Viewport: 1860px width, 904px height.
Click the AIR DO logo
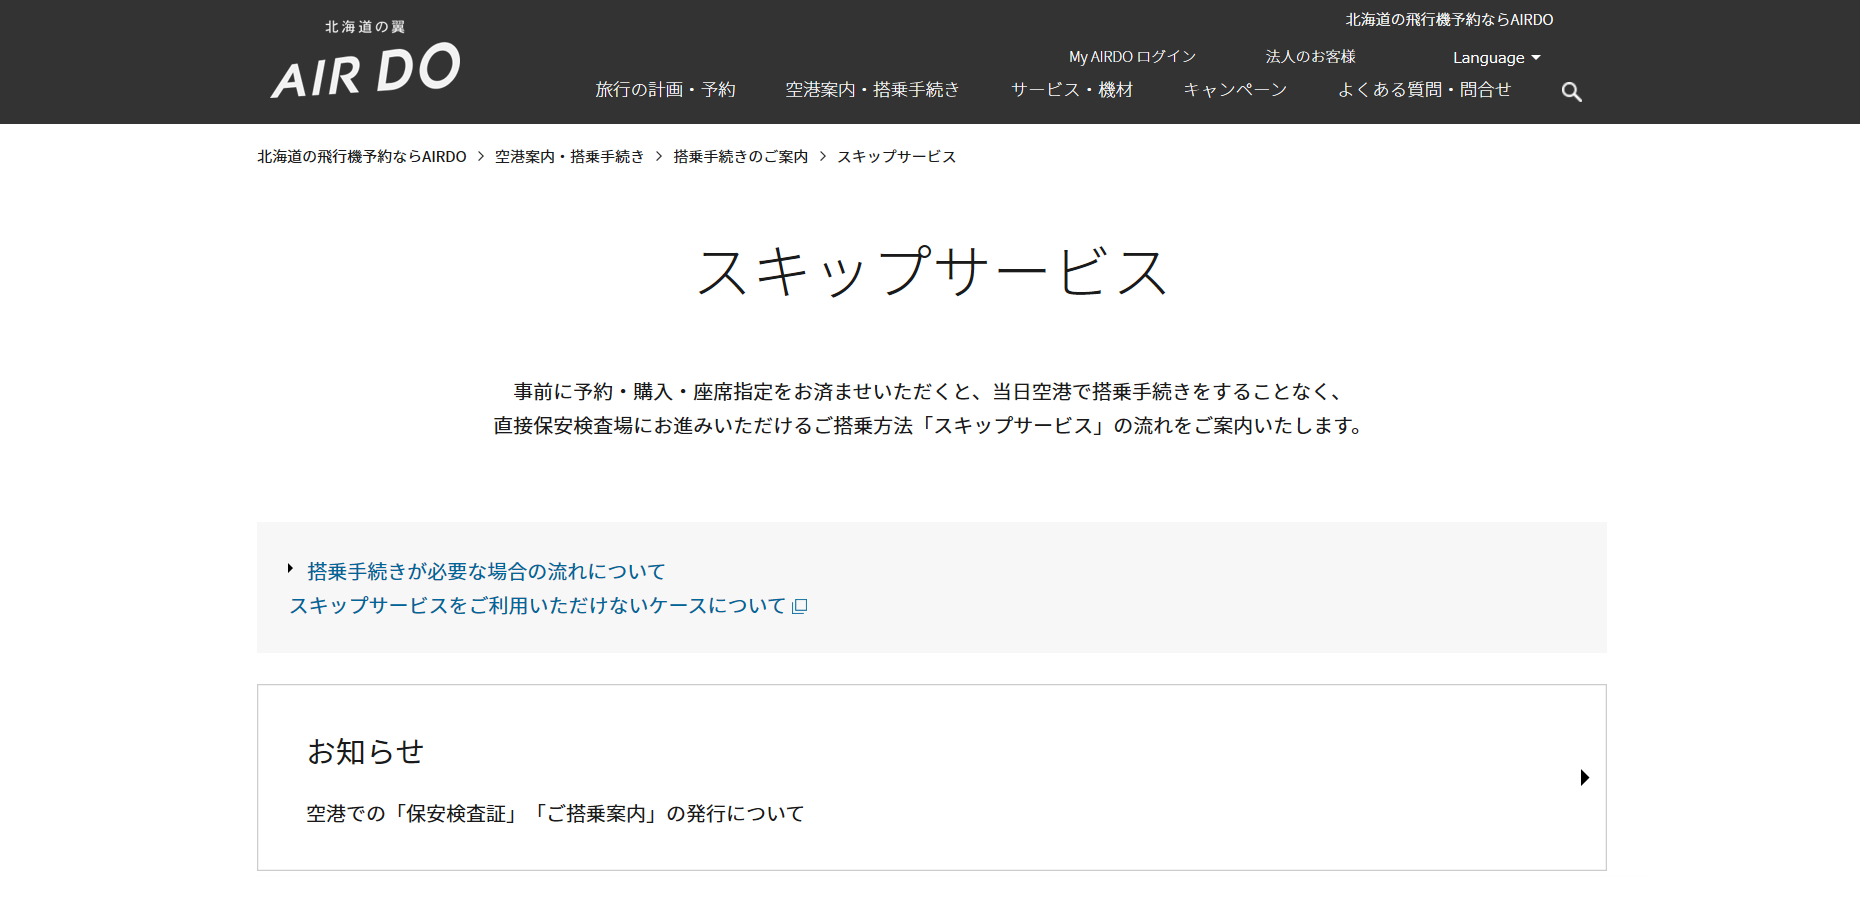[x=365, y=60]
